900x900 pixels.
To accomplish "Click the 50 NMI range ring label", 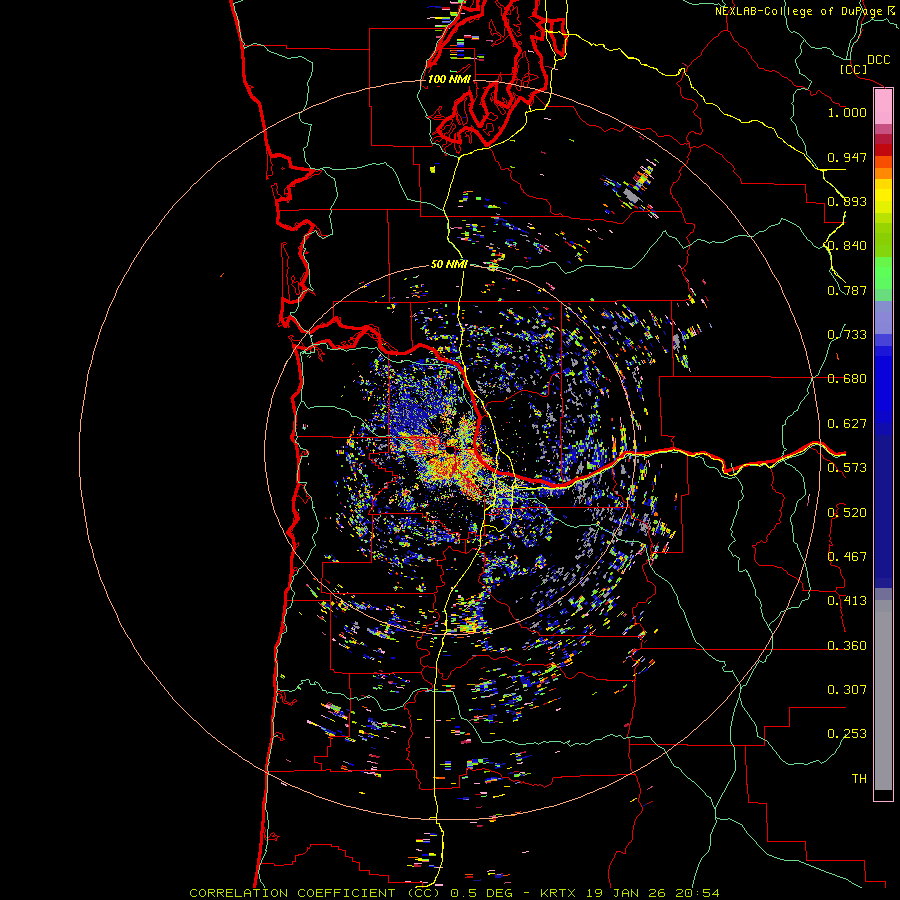I will 449,265.
